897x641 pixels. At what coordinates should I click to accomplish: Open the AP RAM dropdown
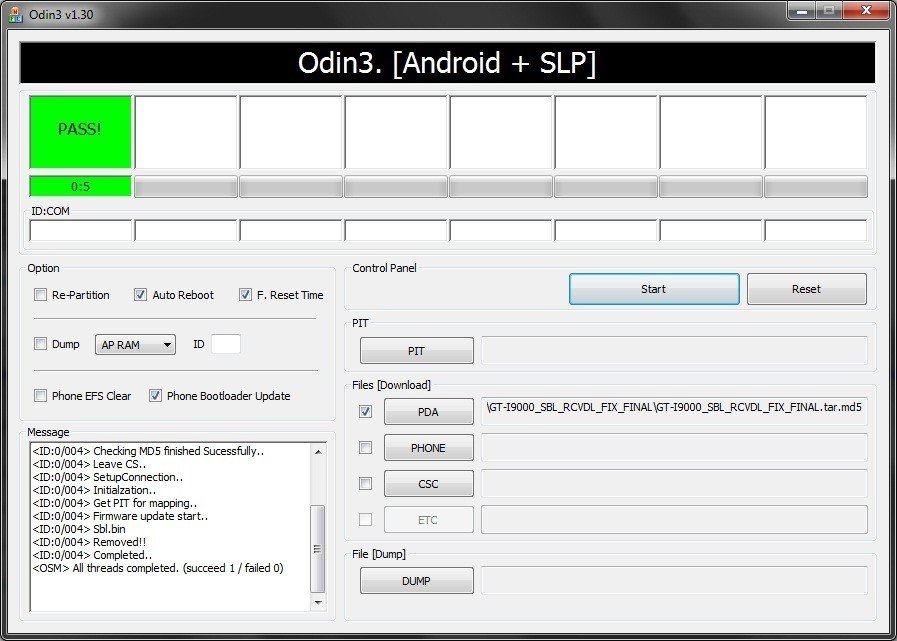click(x=135, y=345)
